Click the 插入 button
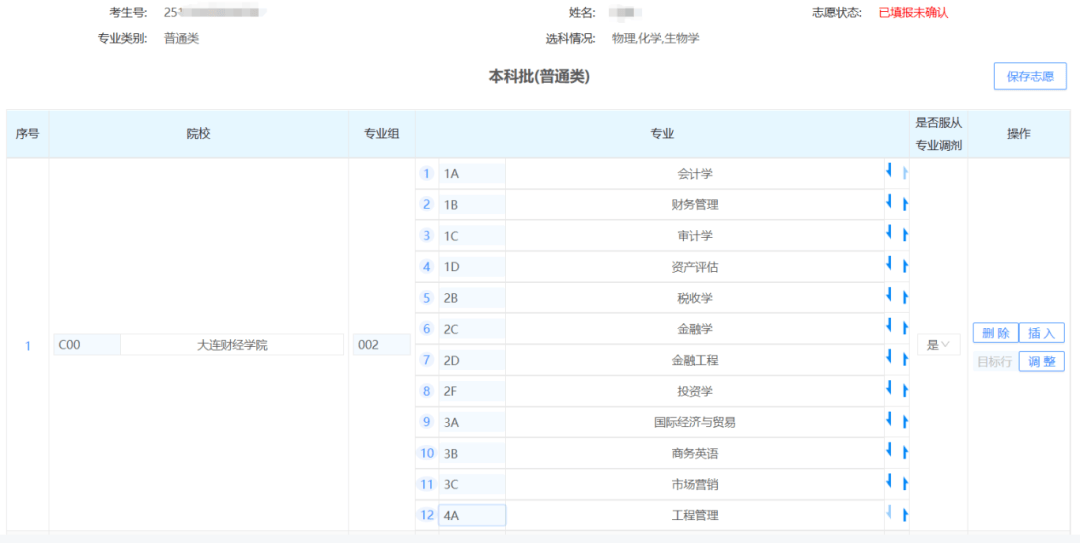This screenshot has height=543, width=1080. [1041, 334]
